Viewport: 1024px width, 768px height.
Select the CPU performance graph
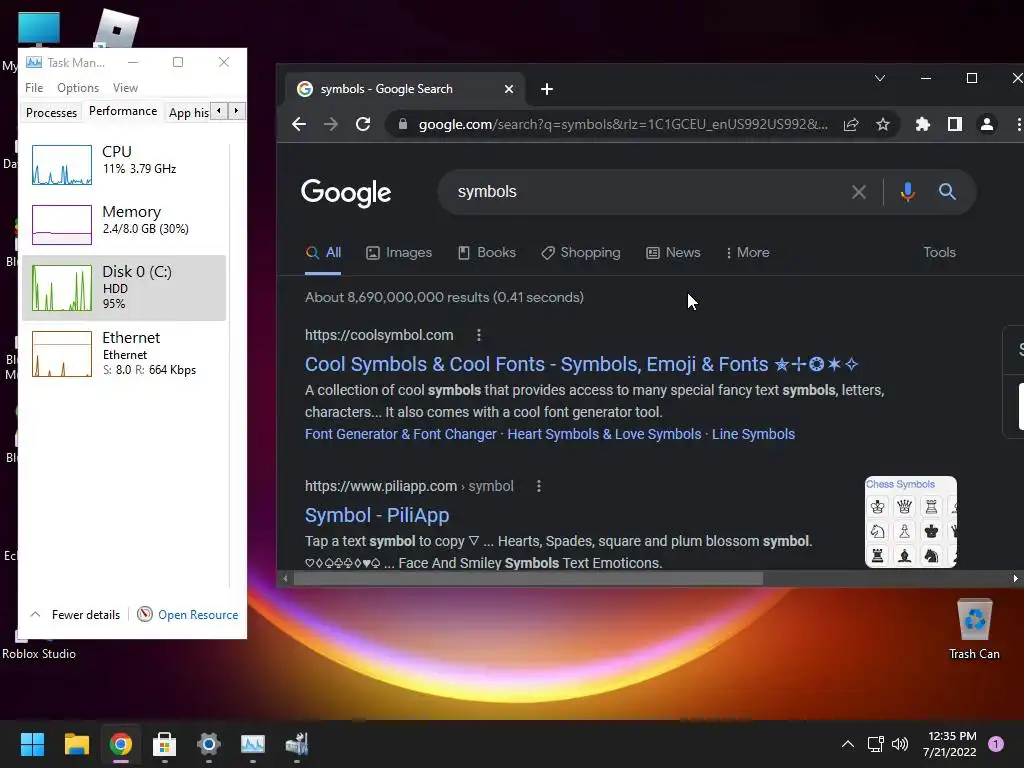(x=61, y=165)
